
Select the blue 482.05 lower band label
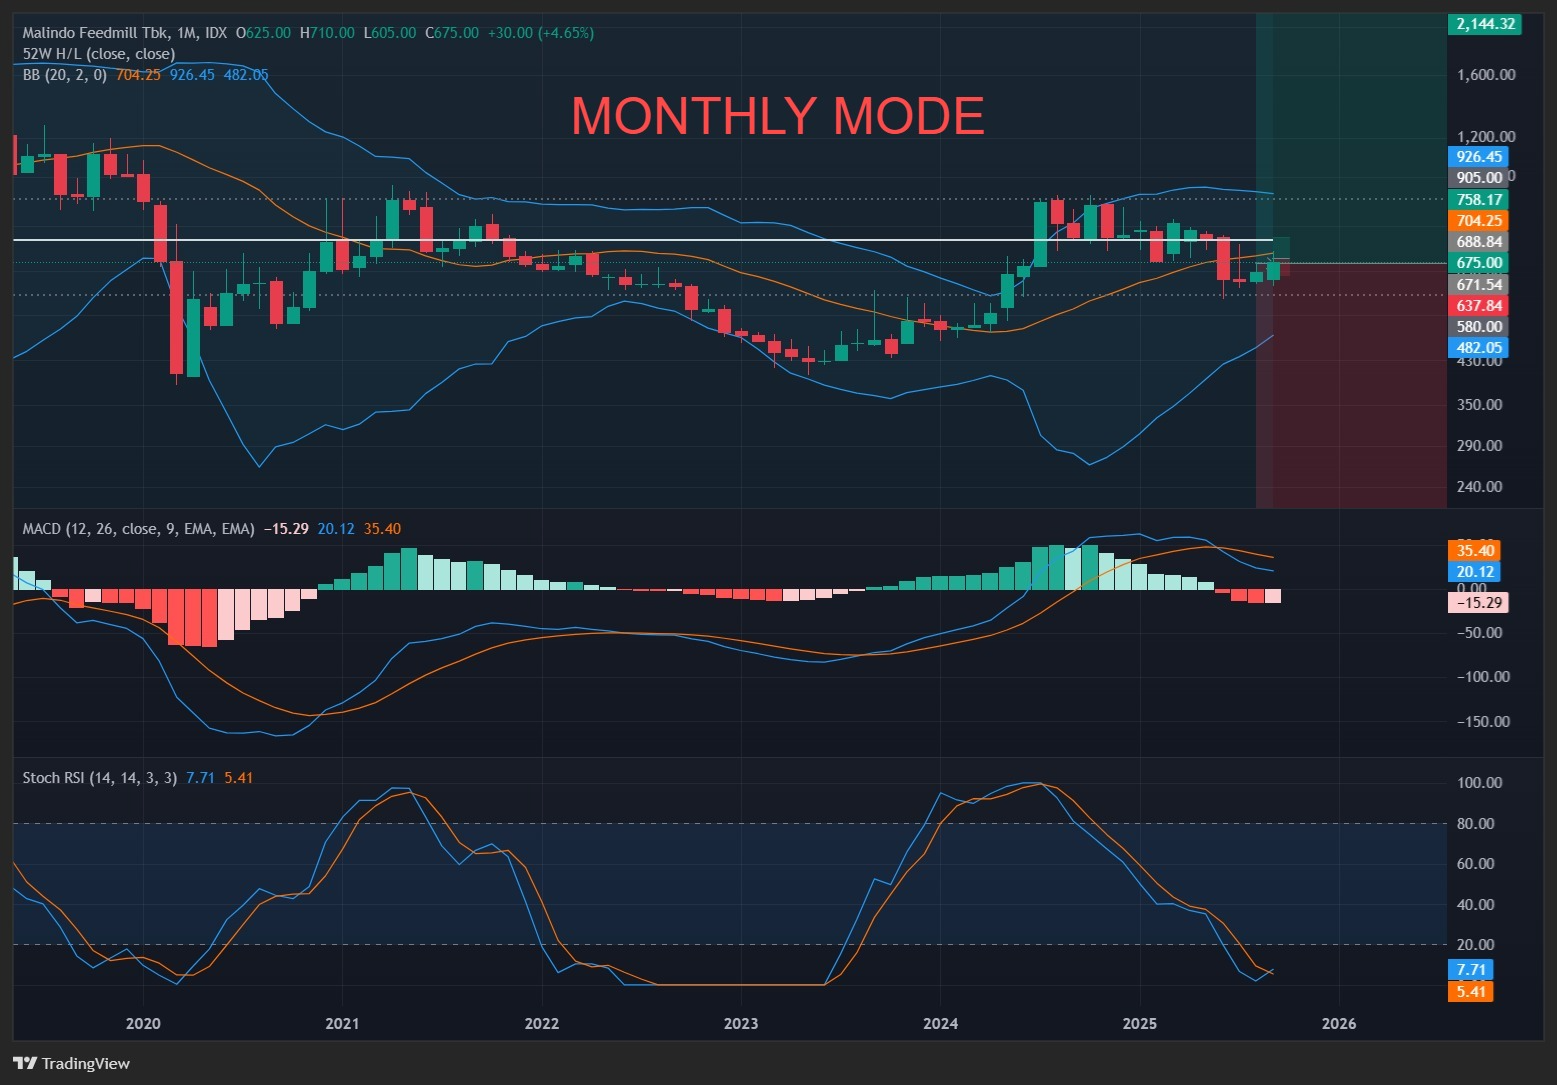coord(1478,348)
